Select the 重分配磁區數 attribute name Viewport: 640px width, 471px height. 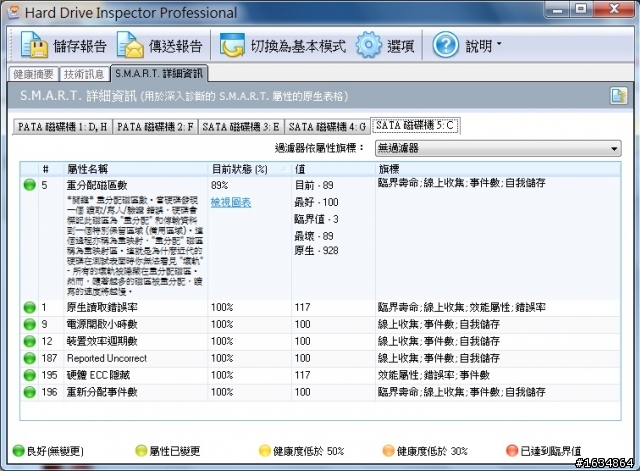97,185
